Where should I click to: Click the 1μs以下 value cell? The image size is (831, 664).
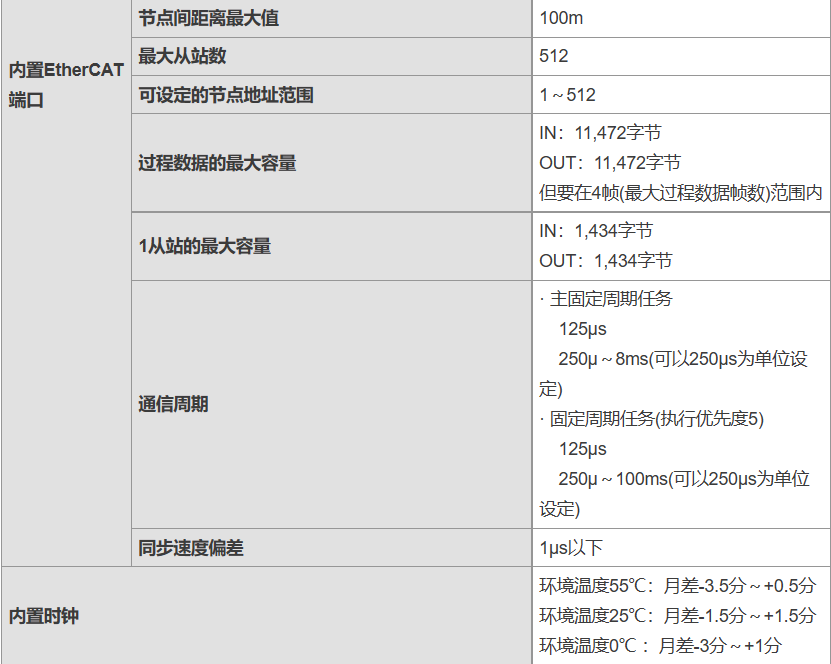(x=571, y=548)
